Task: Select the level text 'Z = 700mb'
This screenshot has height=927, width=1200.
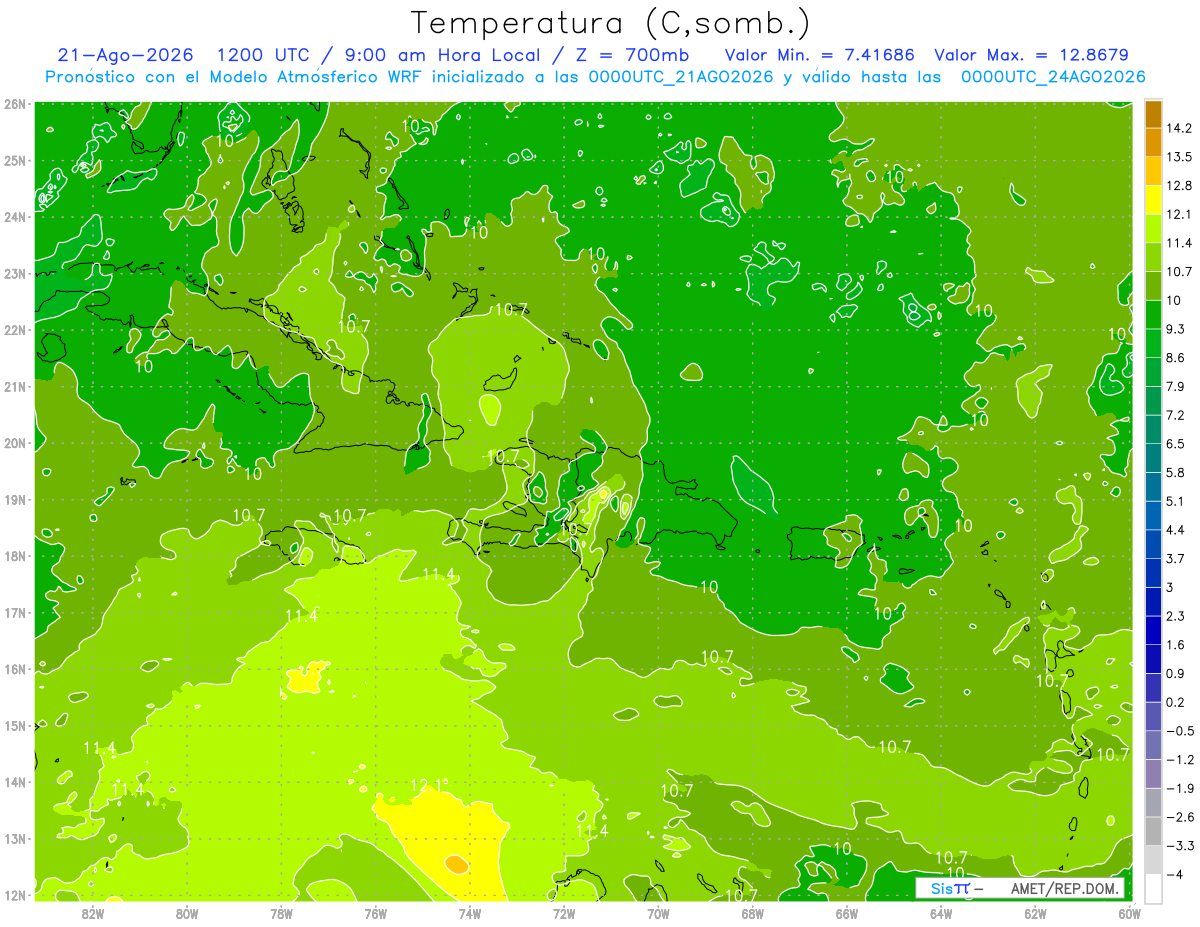Action: tap(633, 55)
